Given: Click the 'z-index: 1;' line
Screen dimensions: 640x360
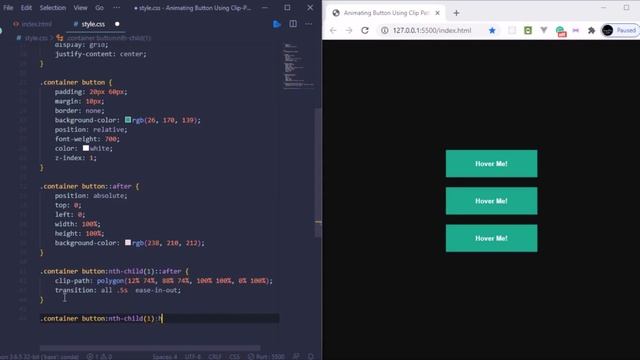Looking at the screenshot, I should coord(76,158).
